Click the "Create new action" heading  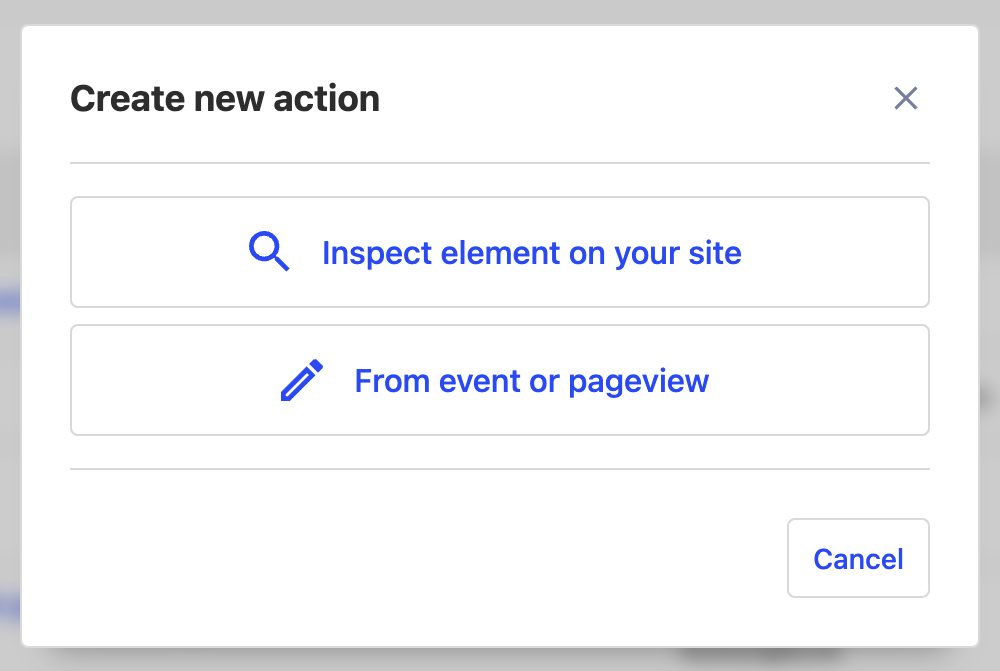click(225, 99)
